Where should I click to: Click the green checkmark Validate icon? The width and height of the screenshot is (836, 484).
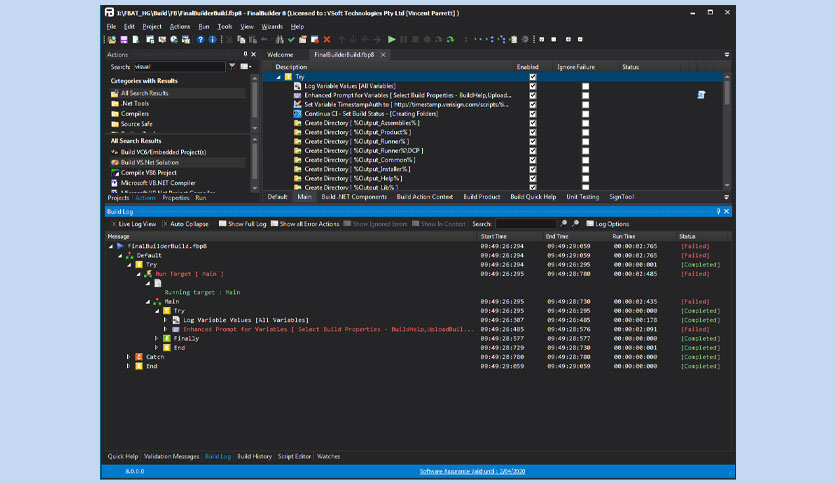click(291, 39)
